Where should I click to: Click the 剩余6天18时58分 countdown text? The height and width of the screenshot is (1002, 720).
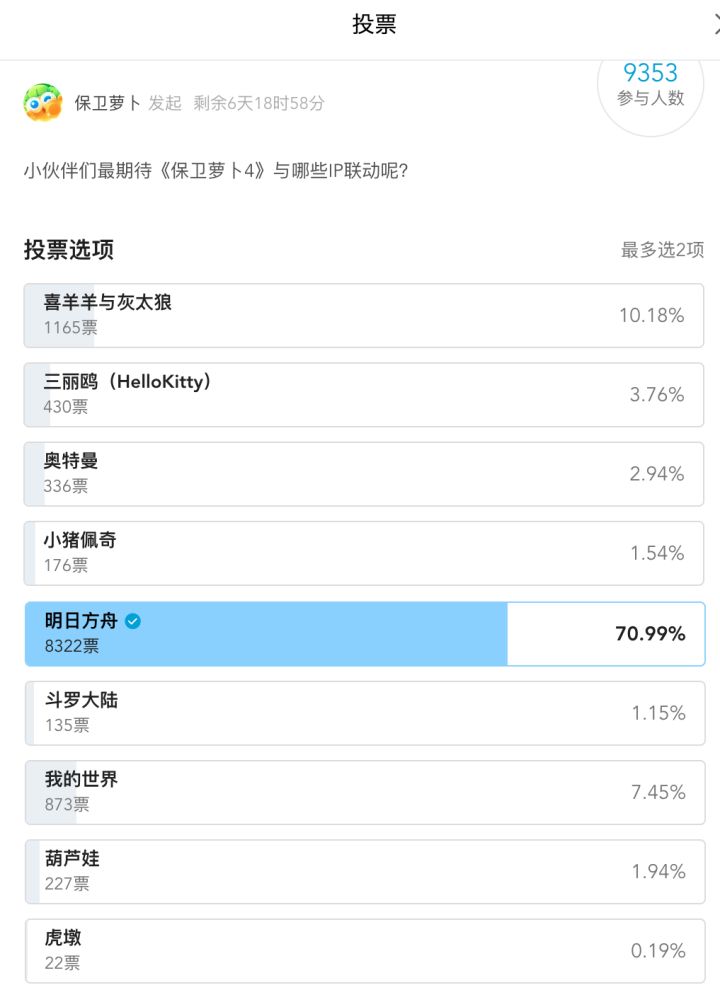(x=259, y=103)
